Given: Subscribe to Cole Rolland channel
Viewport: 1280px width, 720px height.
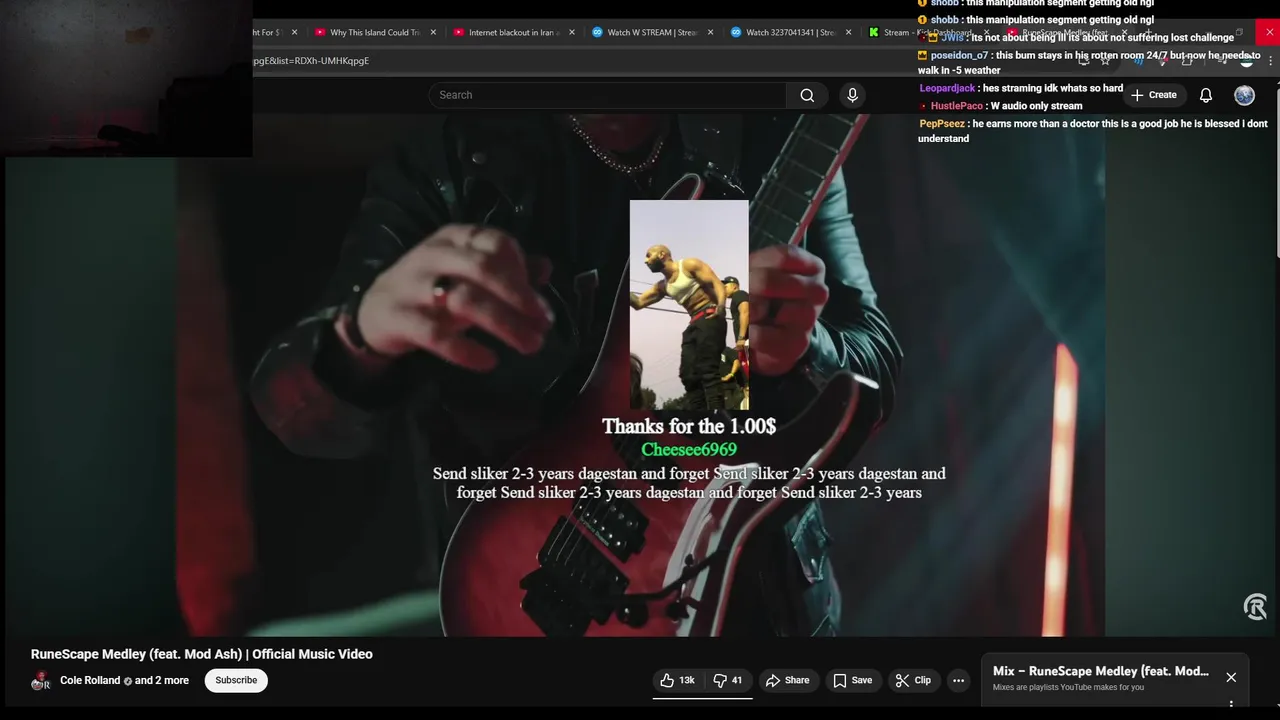Looking at the screenshot, I should tap(236, 680).
